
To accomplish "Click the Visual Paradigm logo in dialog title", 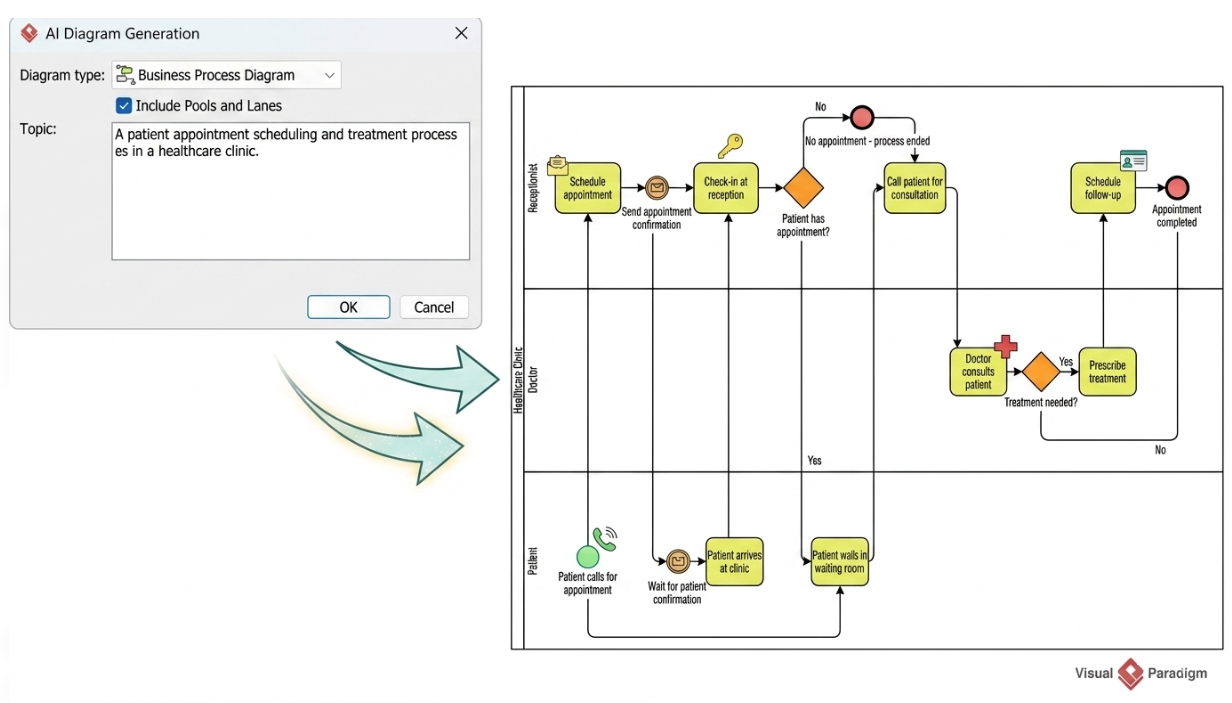I will pyautogui.click(x=29, y=33).
